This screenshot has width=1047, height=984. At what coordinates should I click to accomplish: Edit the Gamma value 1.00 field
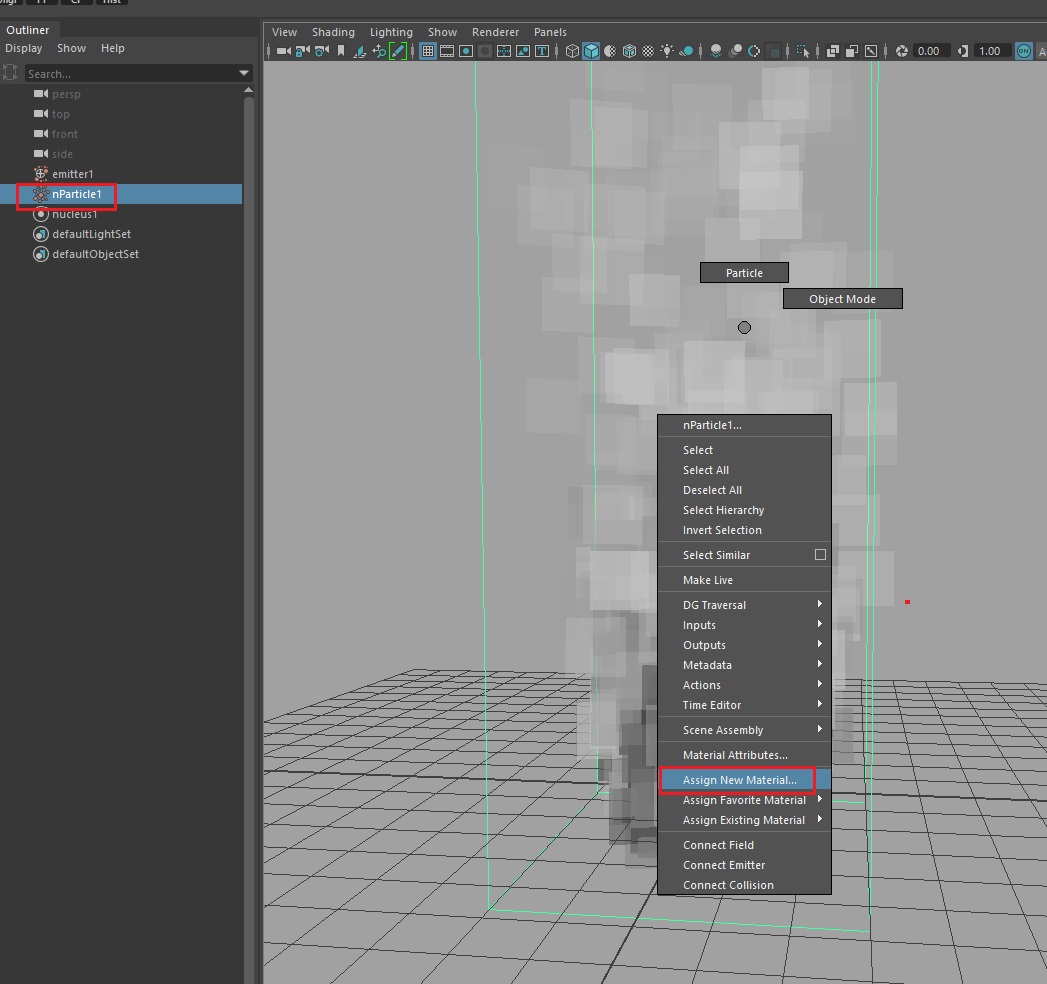tap(992, 51)
